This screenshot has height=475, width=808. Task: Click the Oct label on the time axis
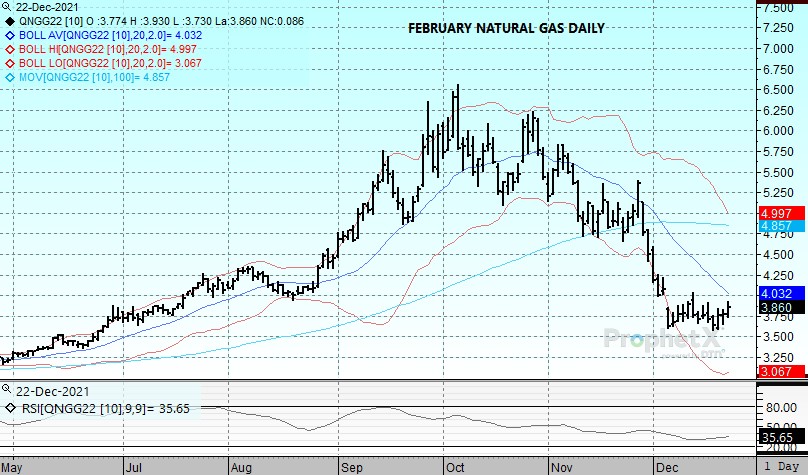pyautogui.click(x=455, y=467)
